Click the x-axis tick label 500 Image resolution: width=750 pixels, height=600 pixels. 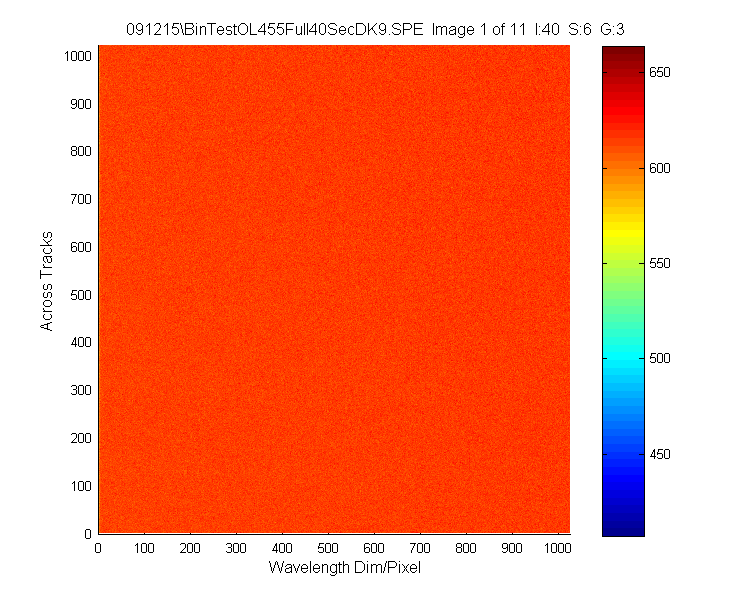[328, 548]
